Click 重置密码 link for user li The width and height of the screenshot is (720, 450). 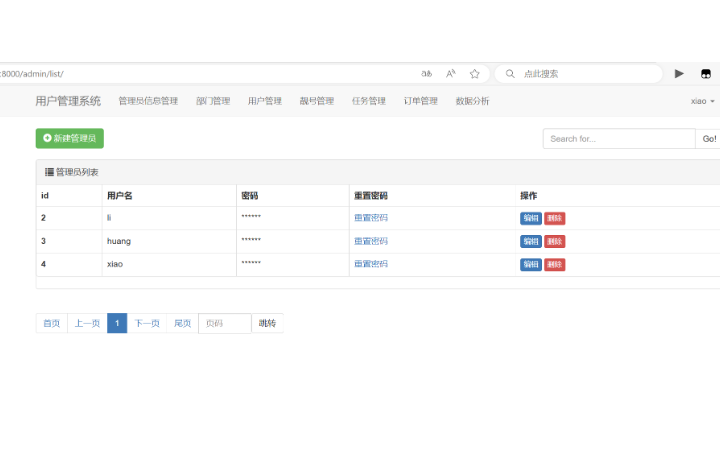click(x=371, y=218)
